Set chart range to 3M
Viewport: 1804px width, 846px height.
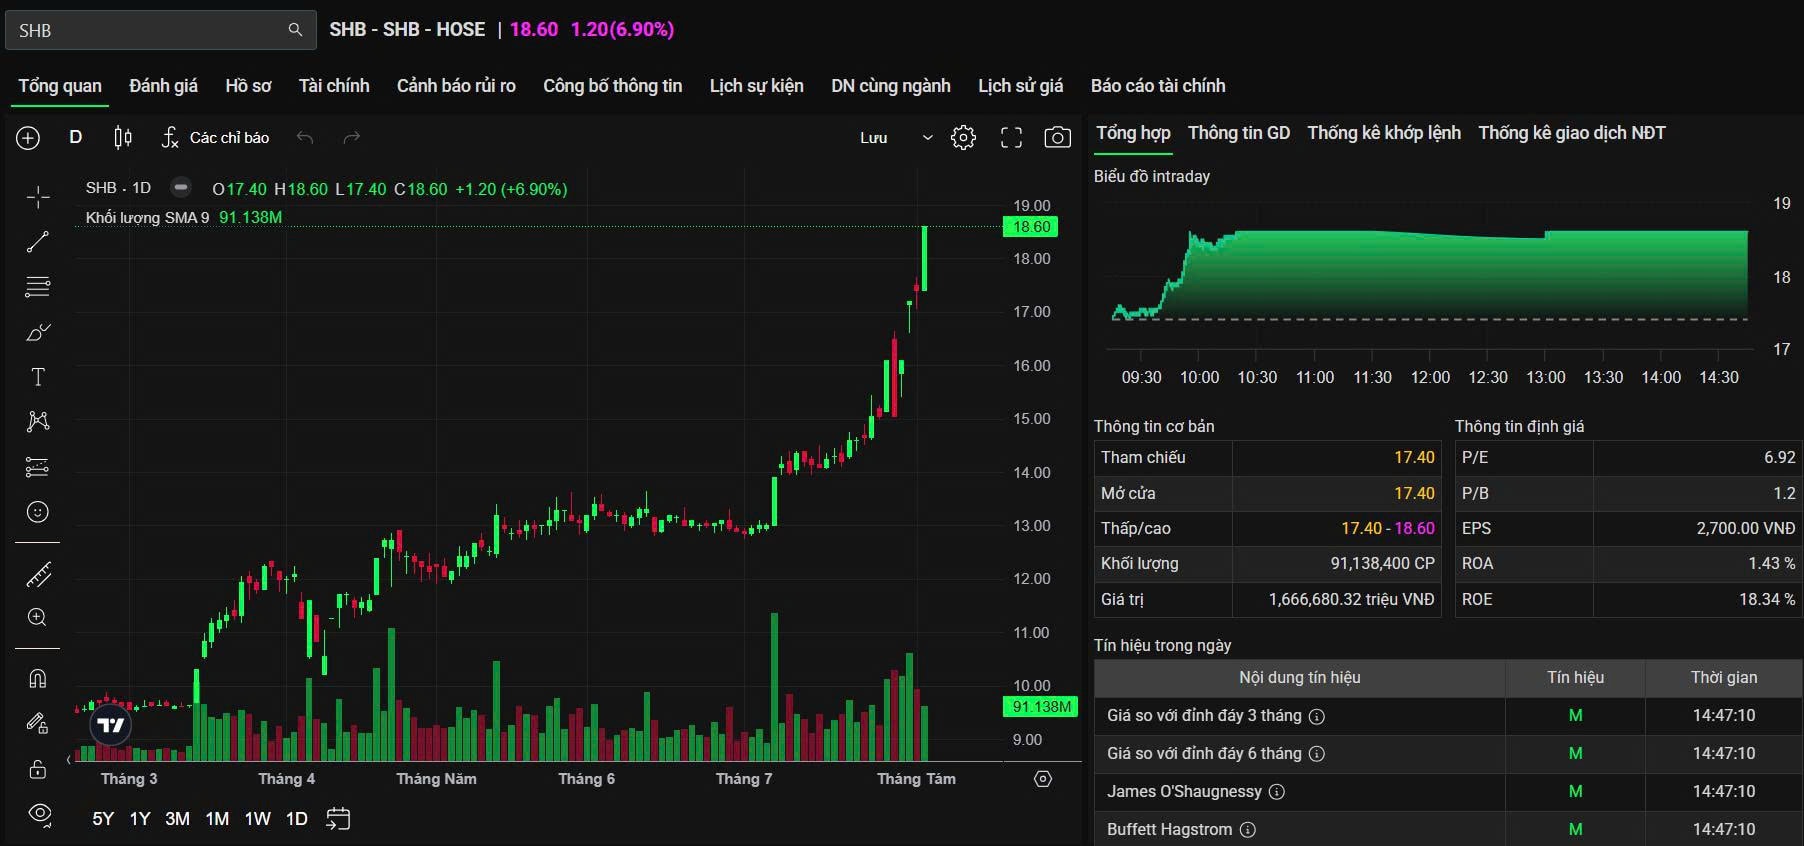pos(178,819)
